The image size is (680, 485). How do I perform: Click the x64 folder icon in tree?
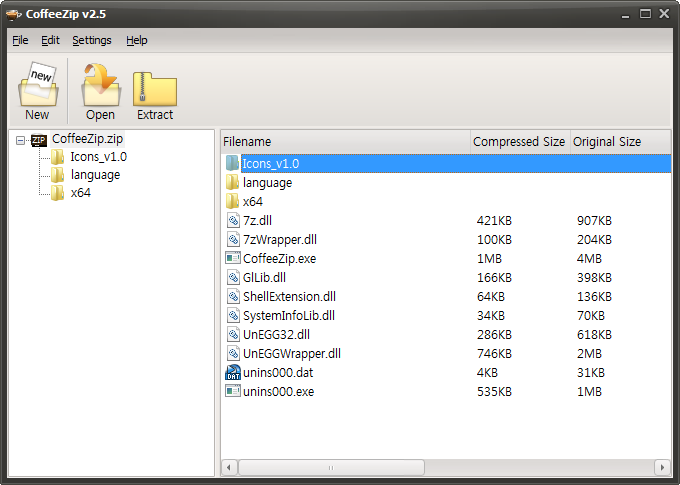[57, 193]
